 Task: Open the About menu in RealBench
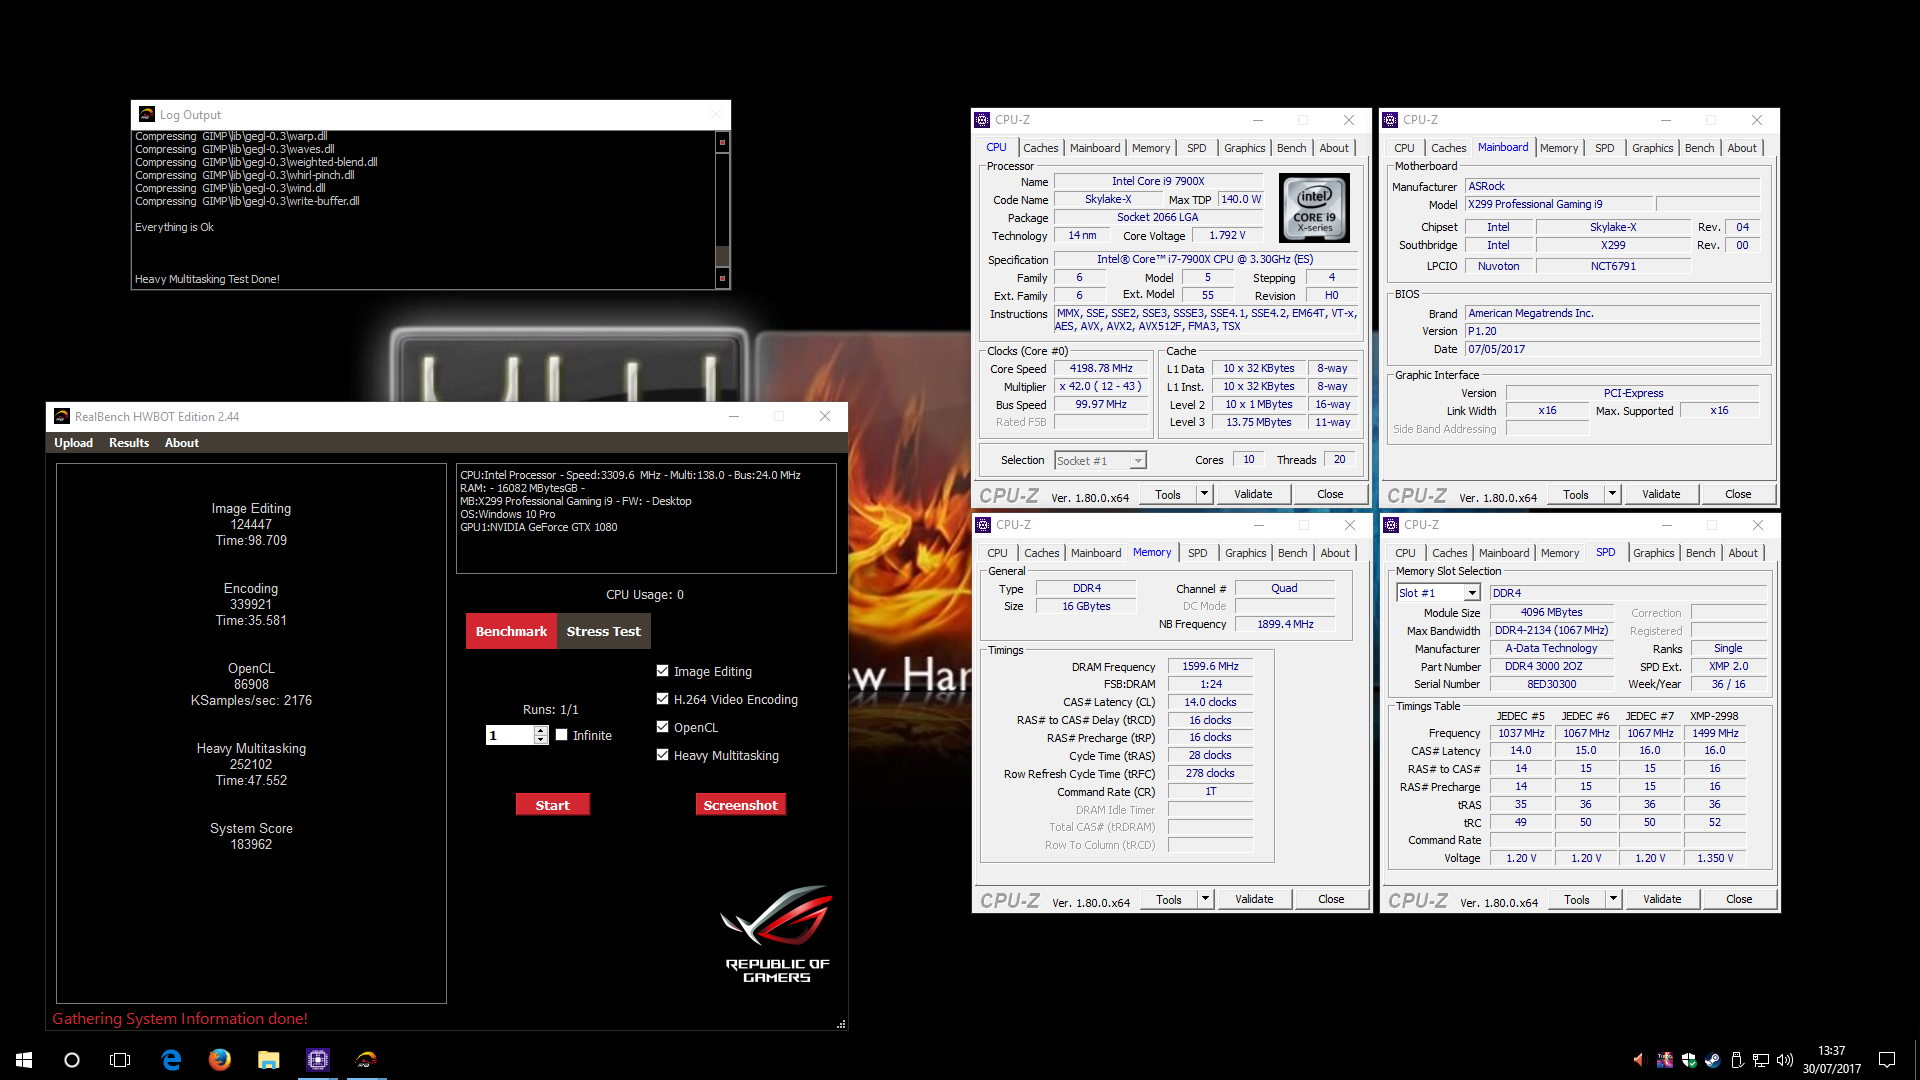182,443
